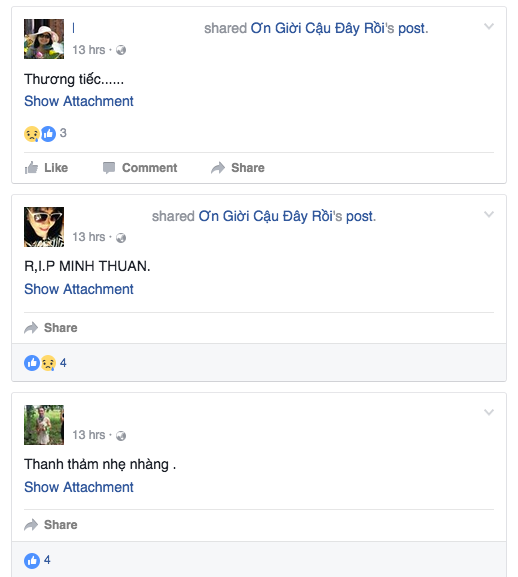The width and height of the screenshot is (518, 577).
Task: Open the options chevron on the Thanh thản post
Action: pos(489,412)
